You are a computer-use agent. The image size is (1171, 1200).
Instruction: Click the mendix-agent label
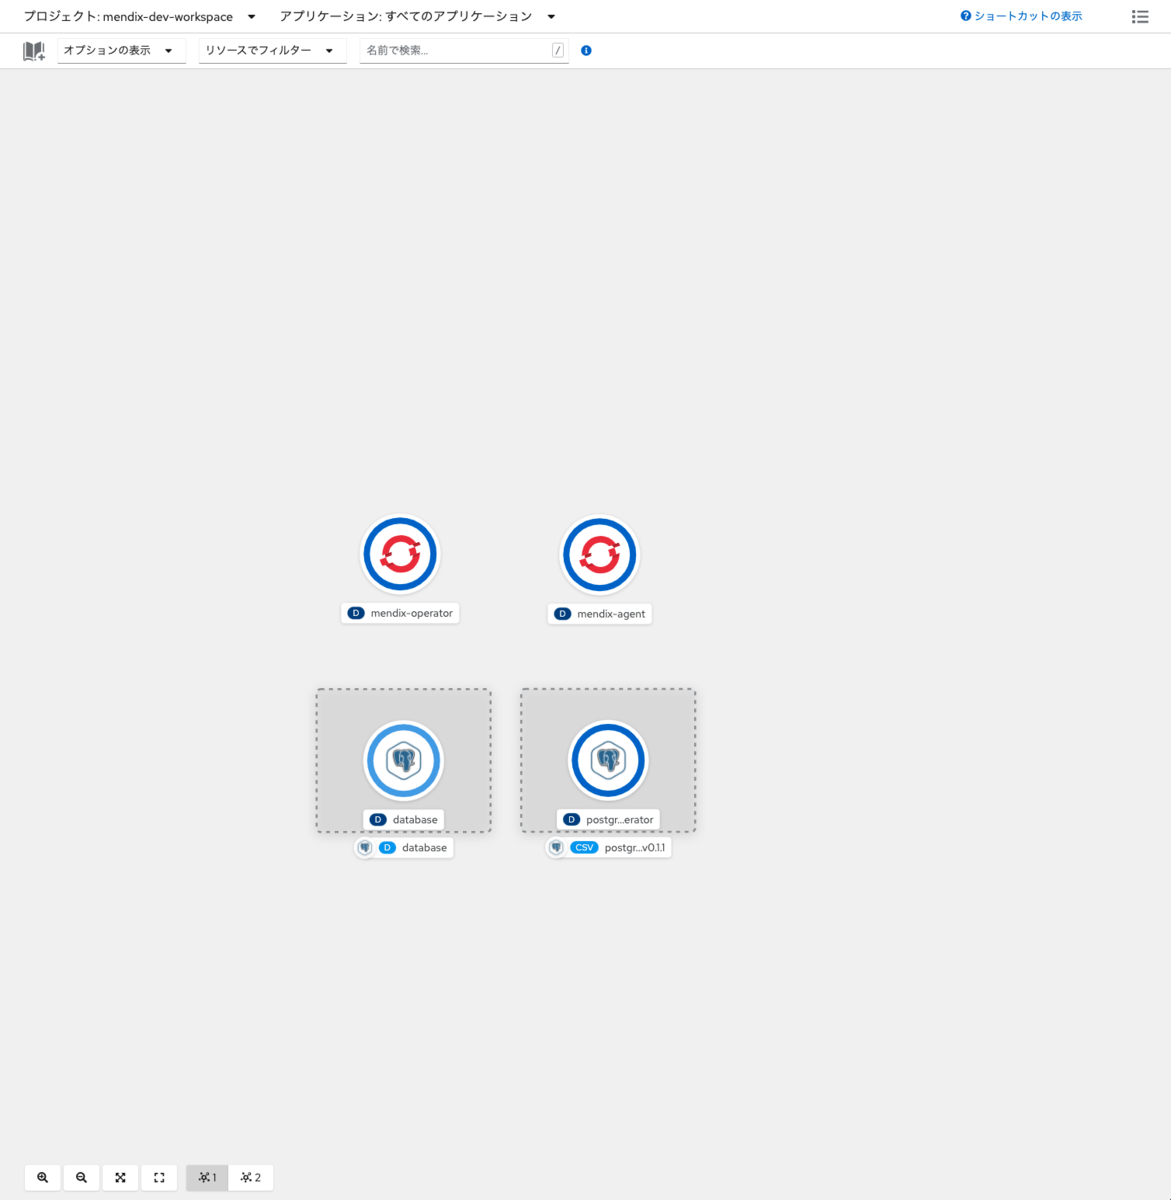(x=600, y=614)
